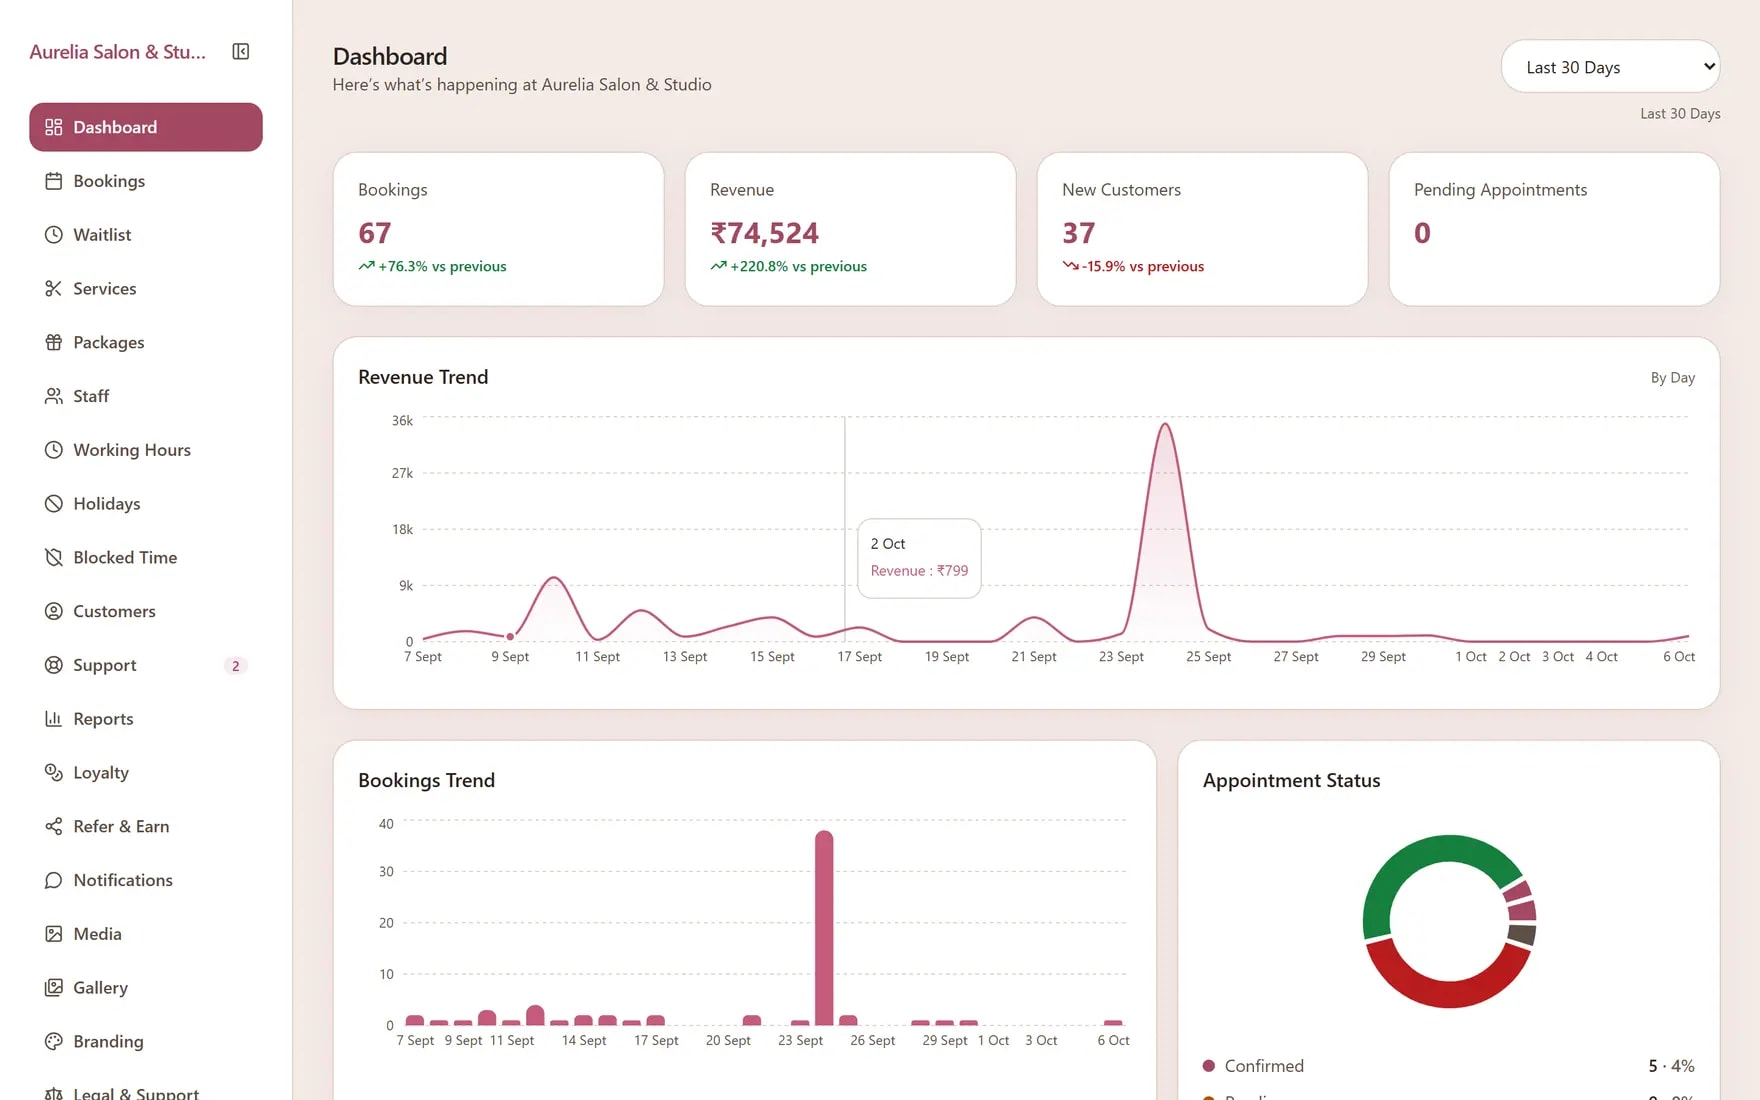Viewport: 1760px width, 1100px height.
Task: Click the Media image icon
Action: pos(54,934)
